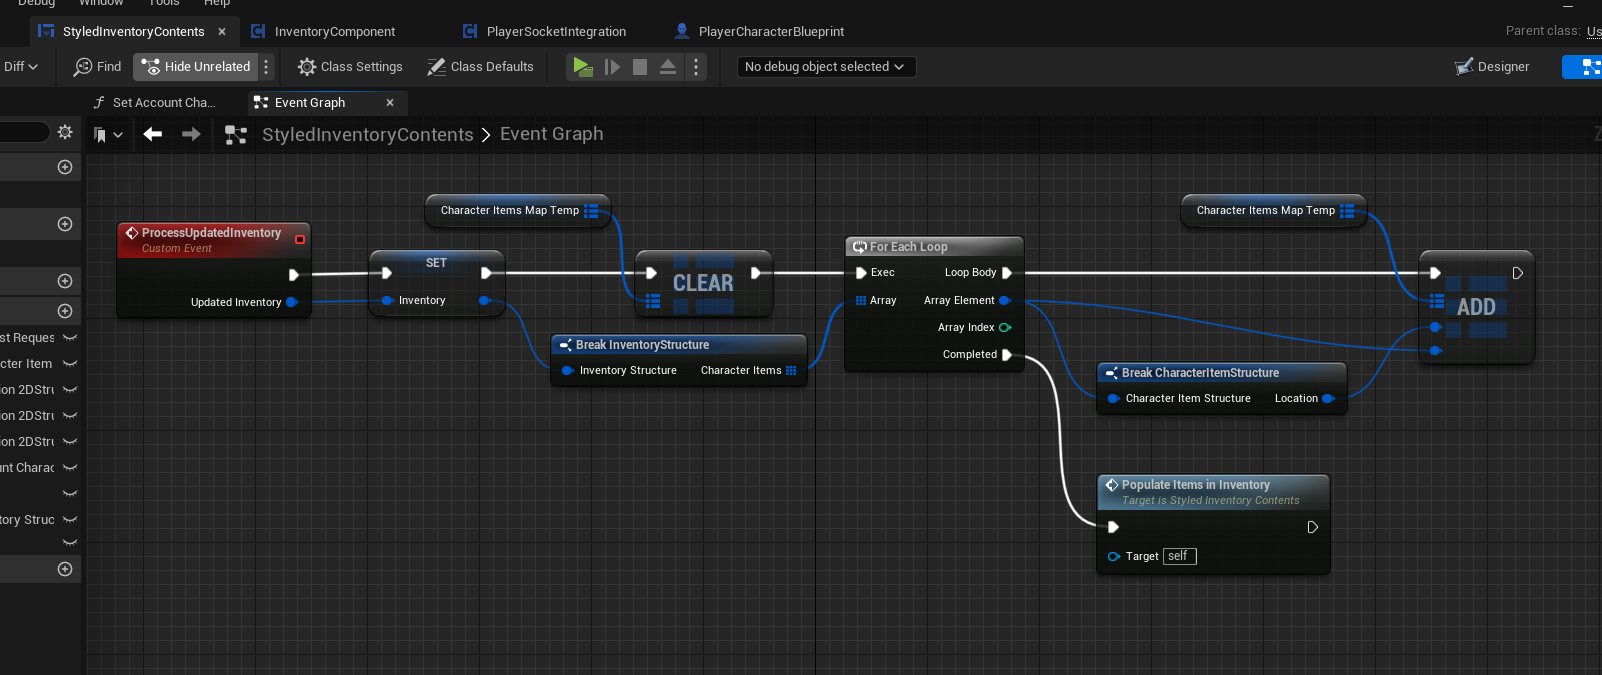
Task: Open the bookmarks dropdown in graph toolbar
Action: click(x=108, y=134)
